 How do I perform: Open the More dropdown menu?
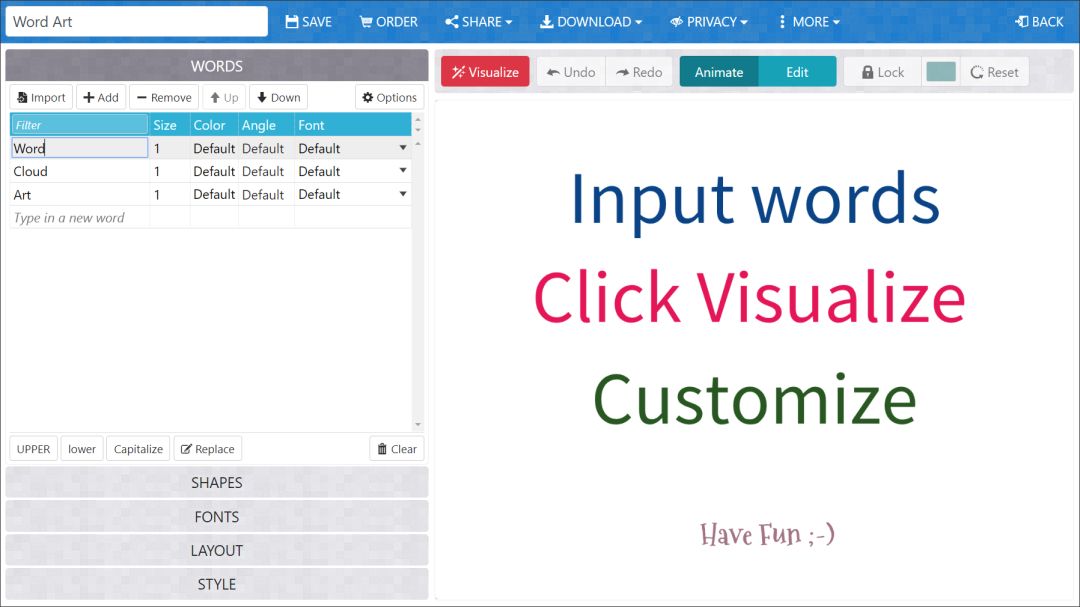(x=809, y=21)
